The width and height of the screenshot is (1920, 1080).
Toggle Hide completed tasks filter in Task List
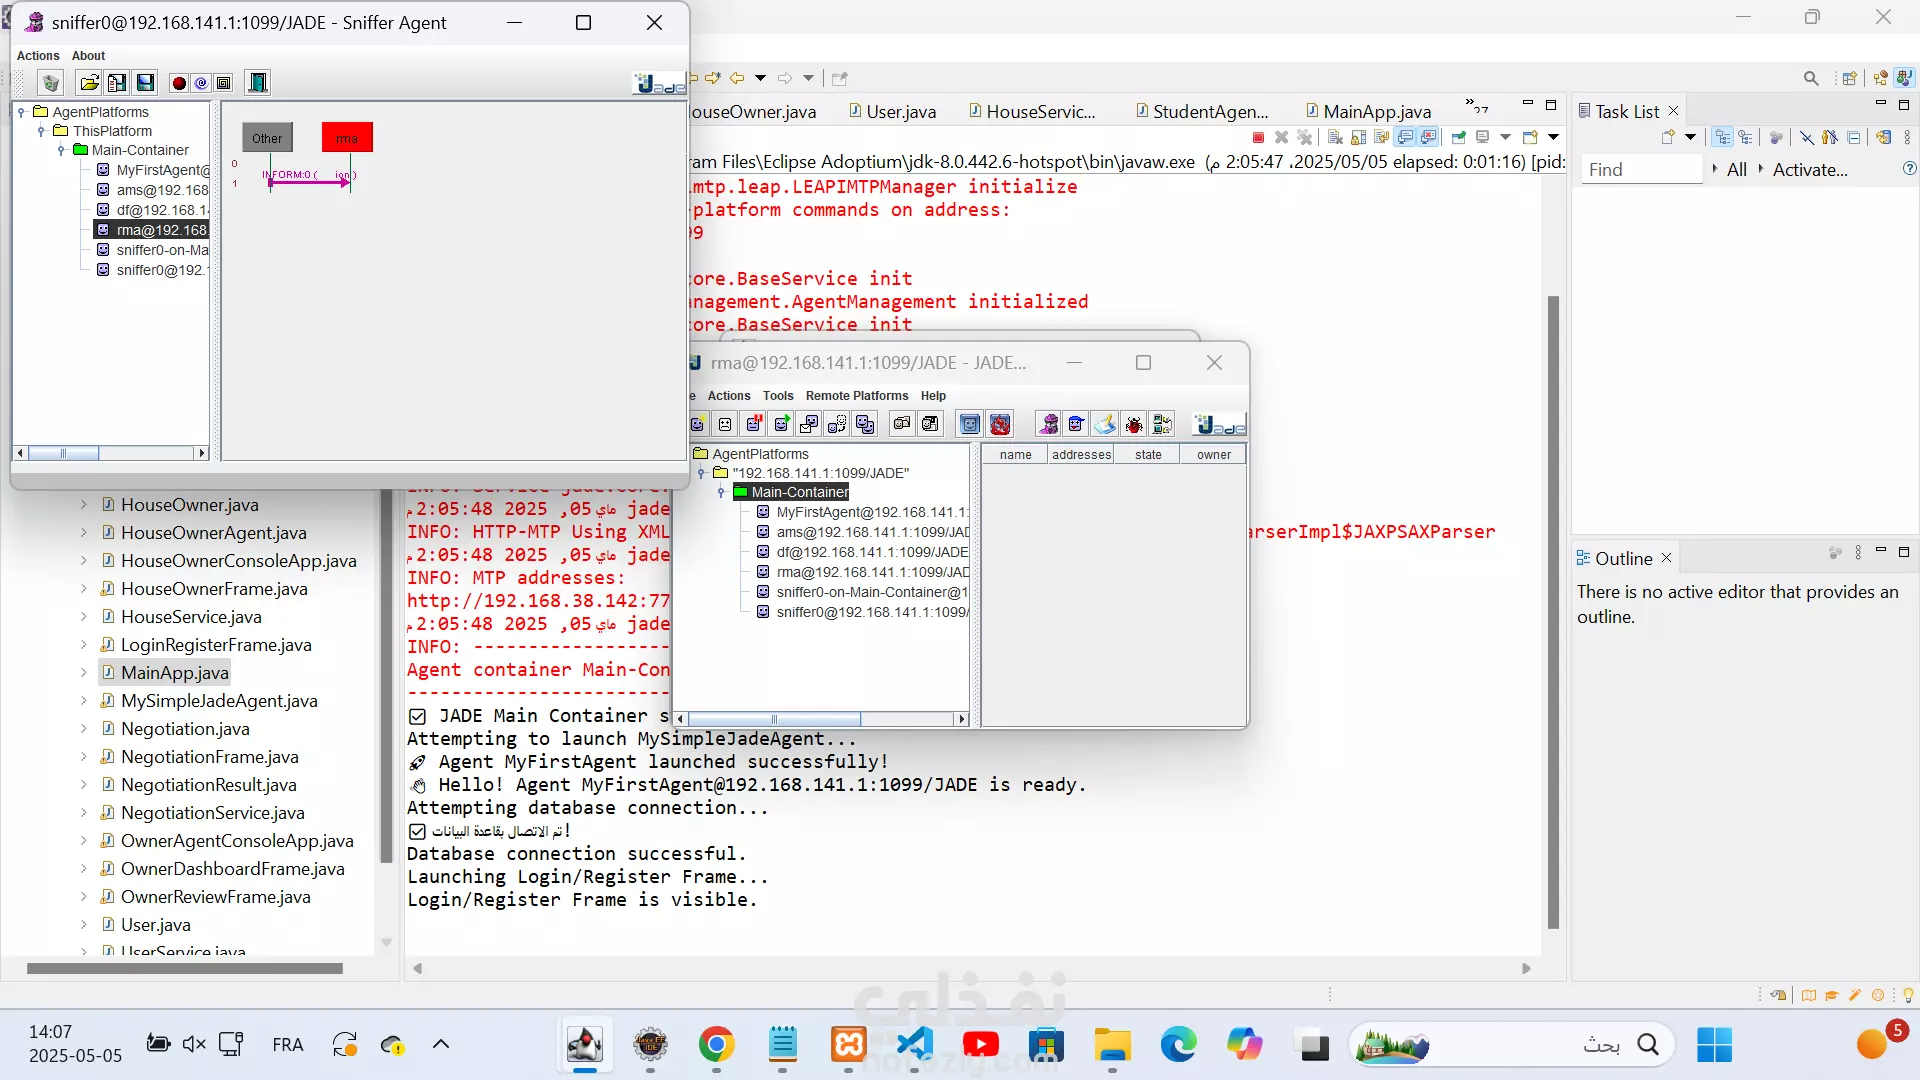(x=1806, y=137)
